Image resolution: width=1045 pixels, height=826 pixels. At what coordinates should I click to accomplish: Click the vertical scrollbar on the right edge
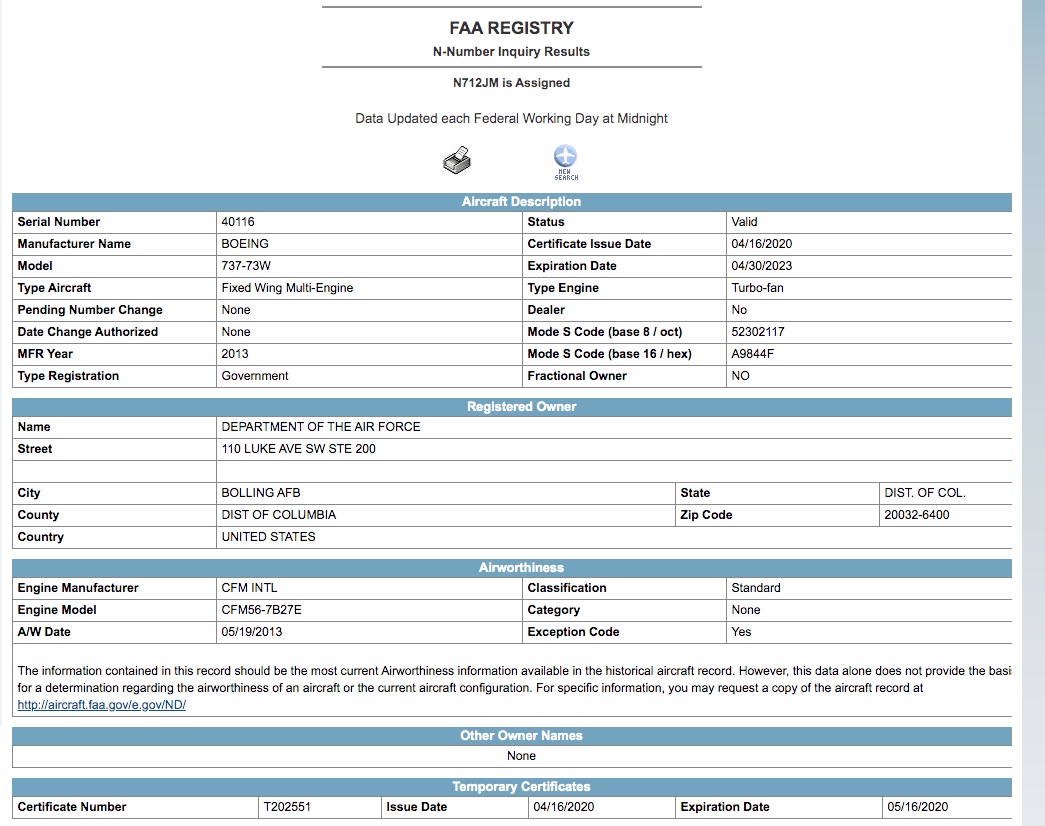(1032, 400)
